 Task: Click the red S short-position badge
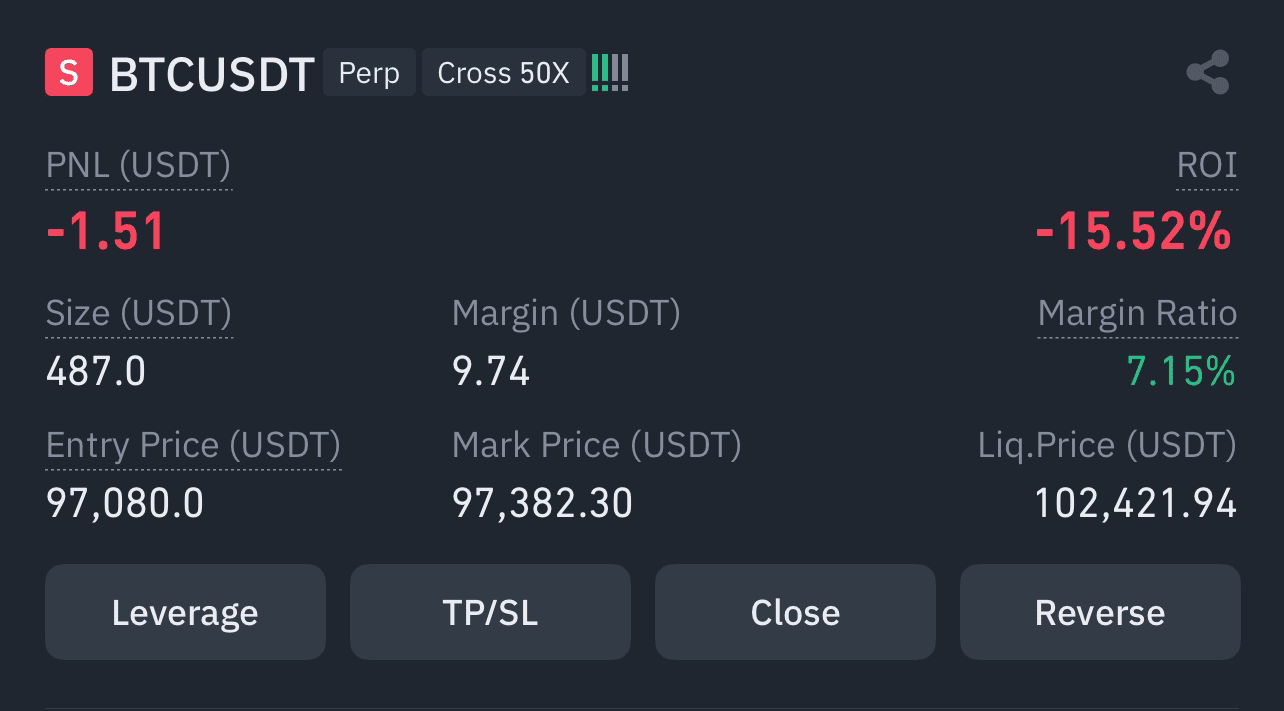click(x=69, y=73)
